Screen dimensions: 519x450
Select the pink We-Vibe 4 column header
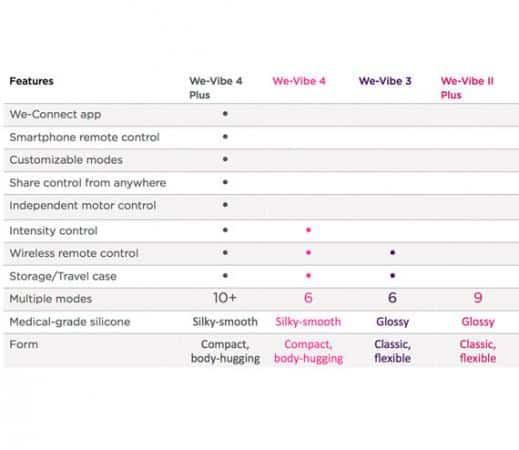[x=299, y=81]
